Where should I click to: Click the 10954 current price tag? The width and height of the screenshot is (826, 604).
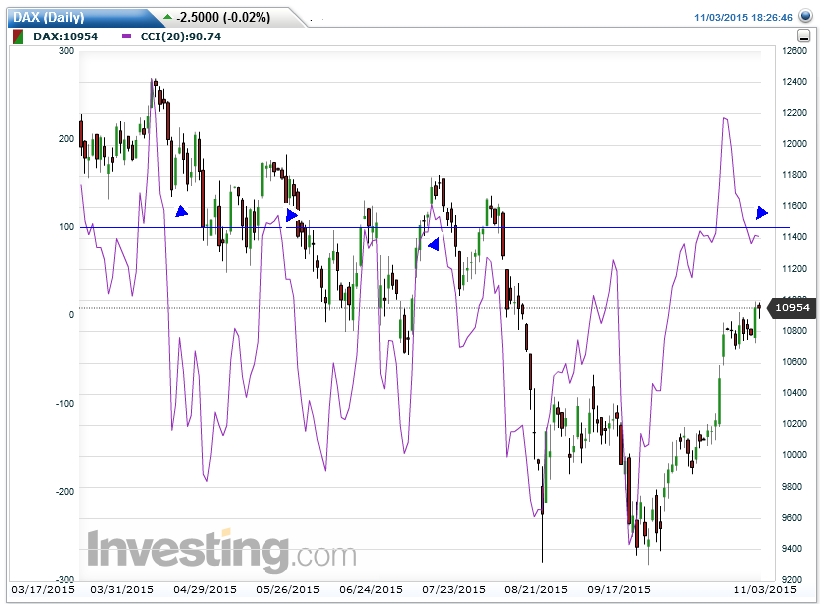click(x=792, y=308)
